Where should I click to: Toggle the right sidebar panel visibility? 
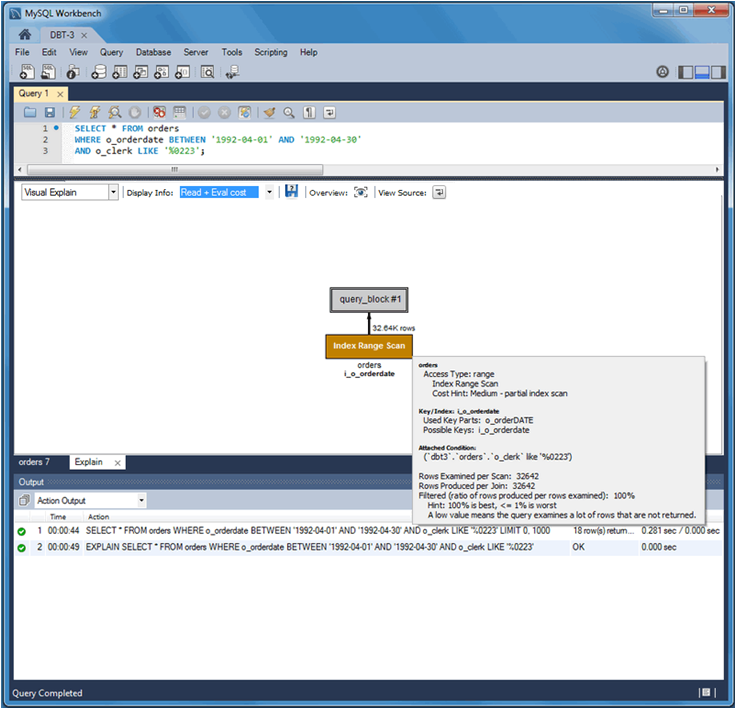718,72
